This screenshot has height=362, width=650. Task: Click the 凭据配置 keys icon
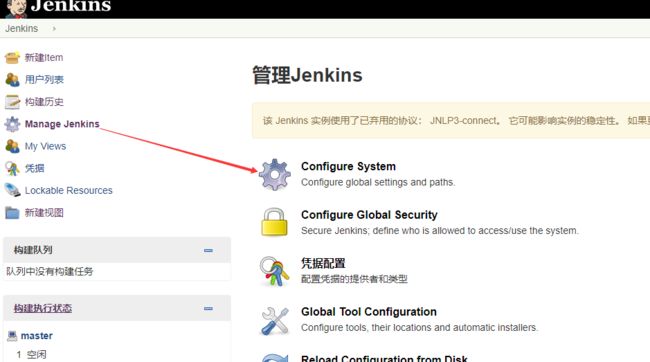[x=274, y=271]
